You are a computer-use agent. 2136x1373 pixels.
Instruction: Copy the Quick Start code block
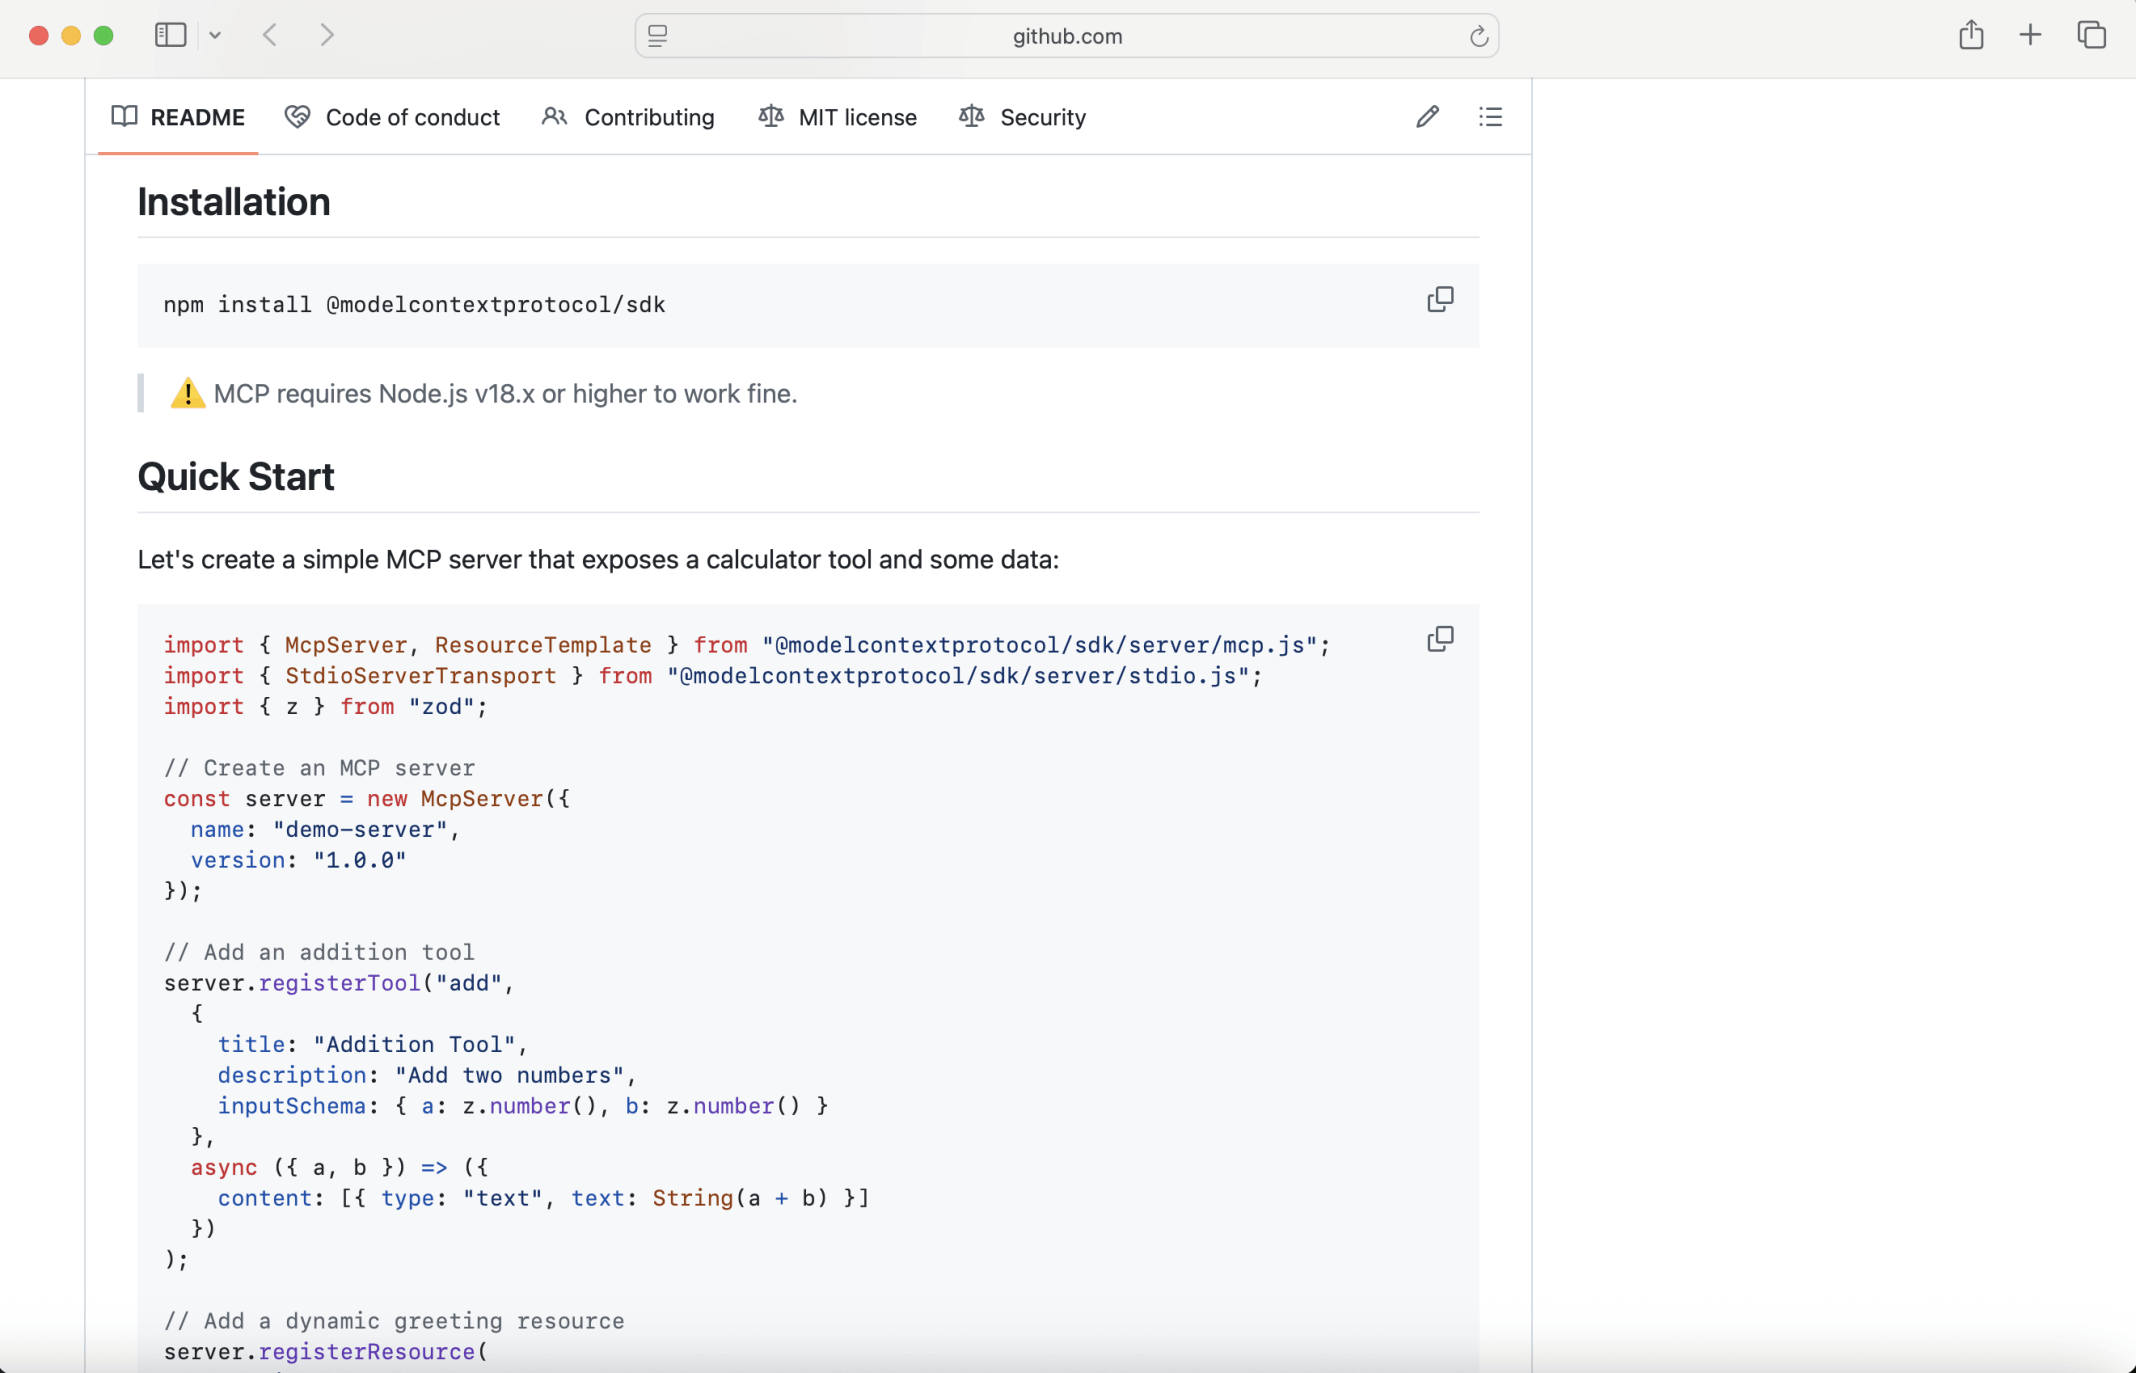click(x=1440, y=639)
